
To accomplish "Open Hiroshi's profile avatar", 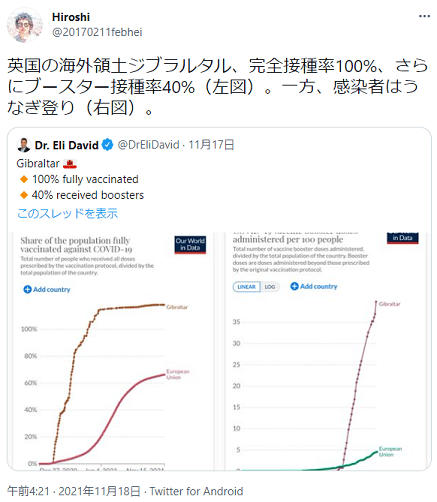I will point(25,25).
